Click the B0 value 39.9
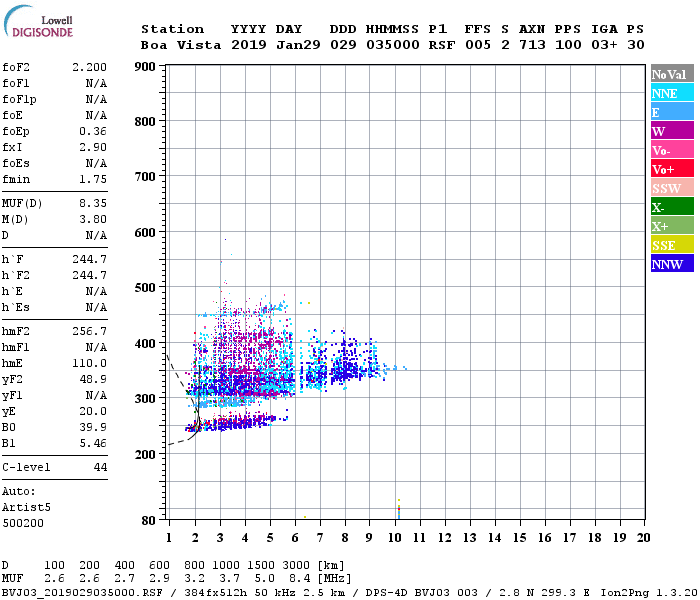 point(93,427)
